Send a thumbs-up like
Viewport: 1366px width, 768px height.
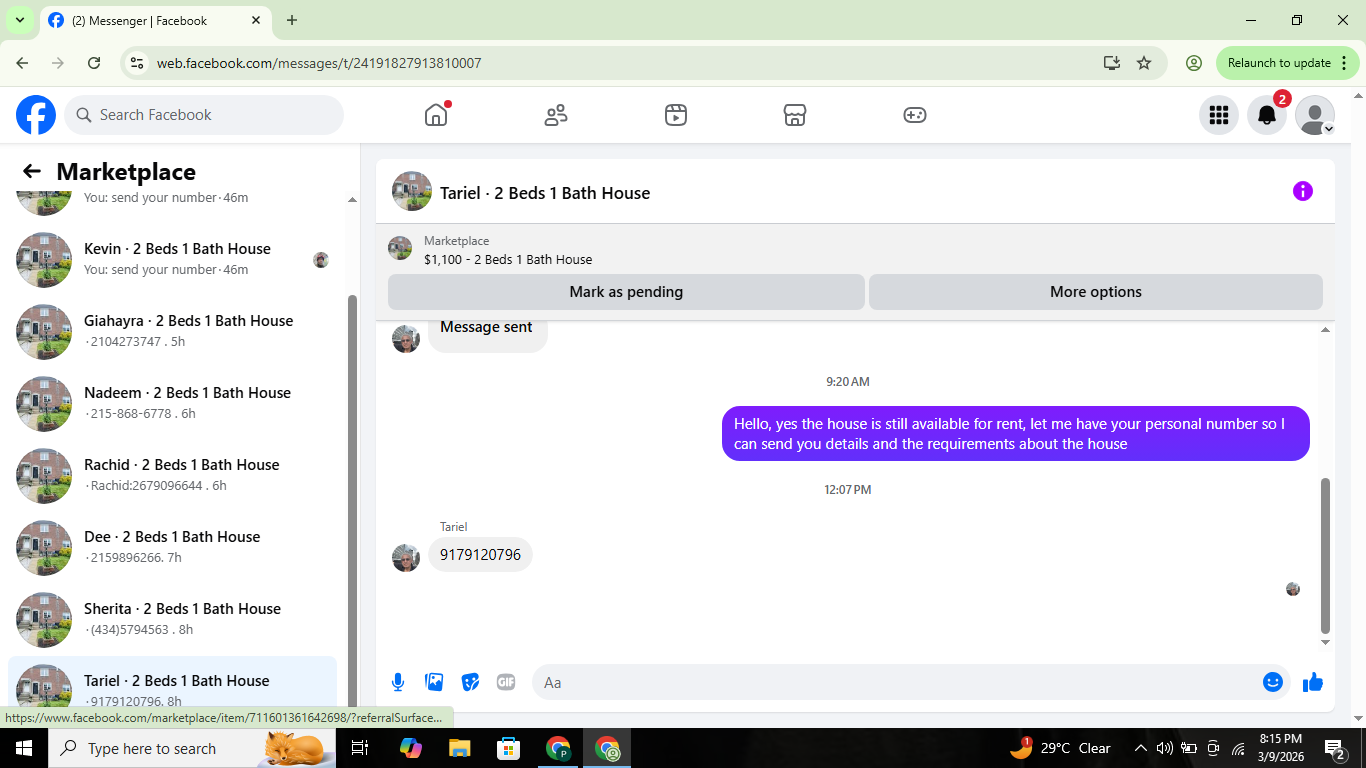(1313, 682)
